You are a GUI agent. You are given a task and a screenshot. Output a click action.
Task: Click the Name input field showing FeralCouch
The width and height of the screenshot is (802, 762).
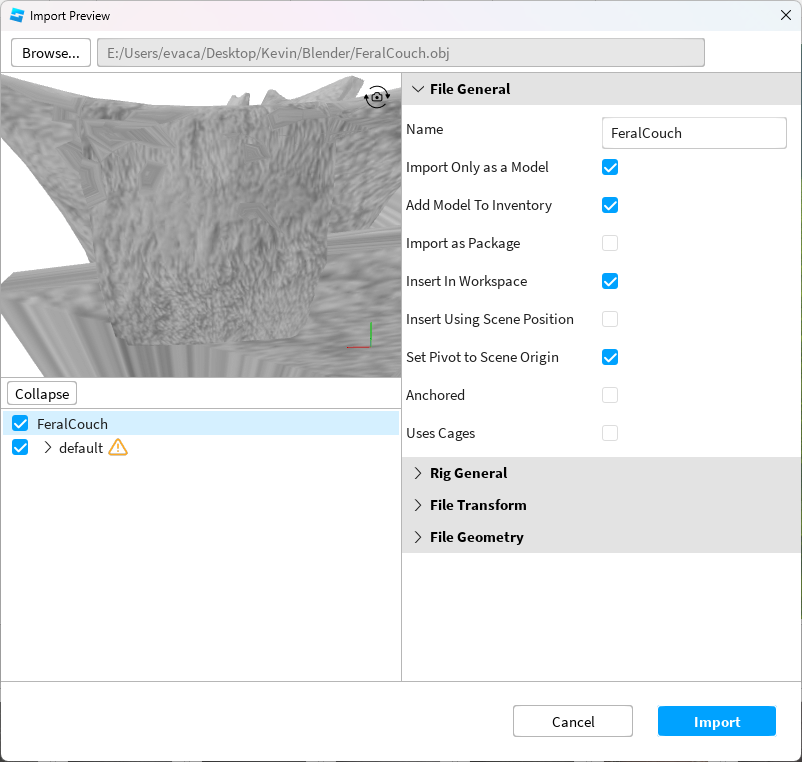tap(694, 133)
